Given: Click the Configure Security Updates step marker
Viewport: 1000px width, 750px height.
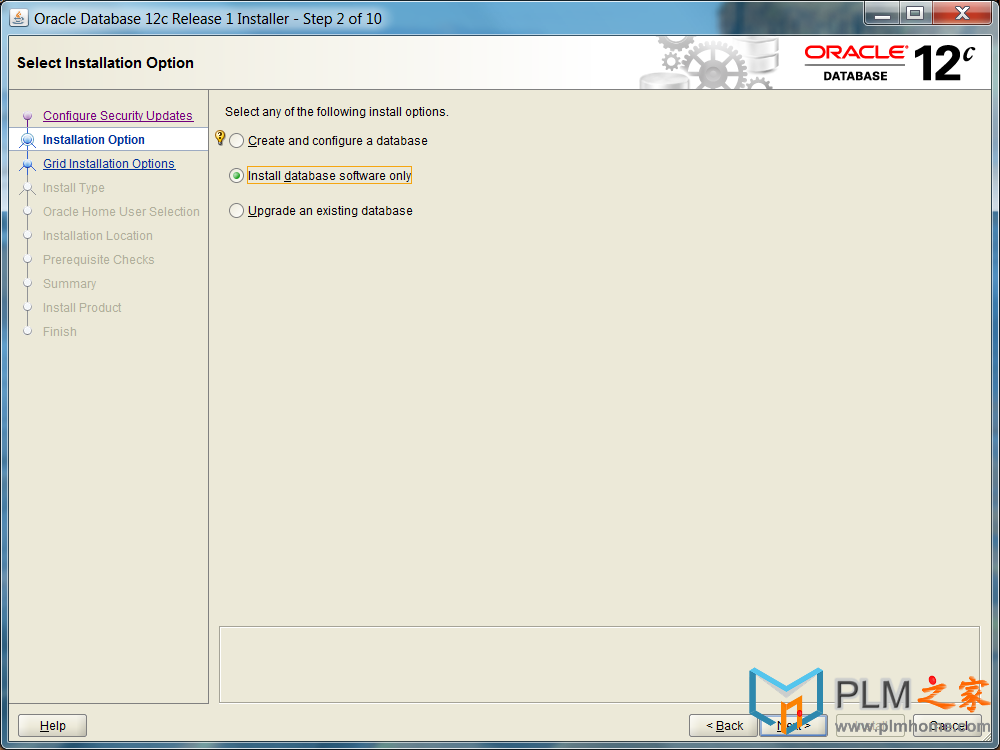Looking at the screenshot, I should (x=27, y=116).
